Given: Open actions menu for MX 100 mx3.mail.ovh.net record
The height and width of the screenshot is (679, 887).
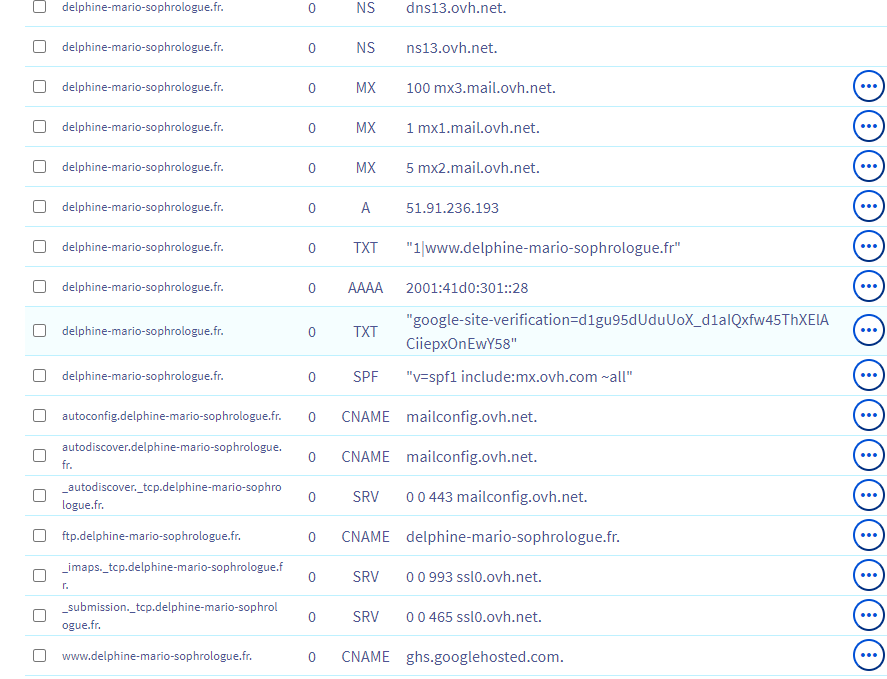Looking at the screenshot, I should point(868,87).
